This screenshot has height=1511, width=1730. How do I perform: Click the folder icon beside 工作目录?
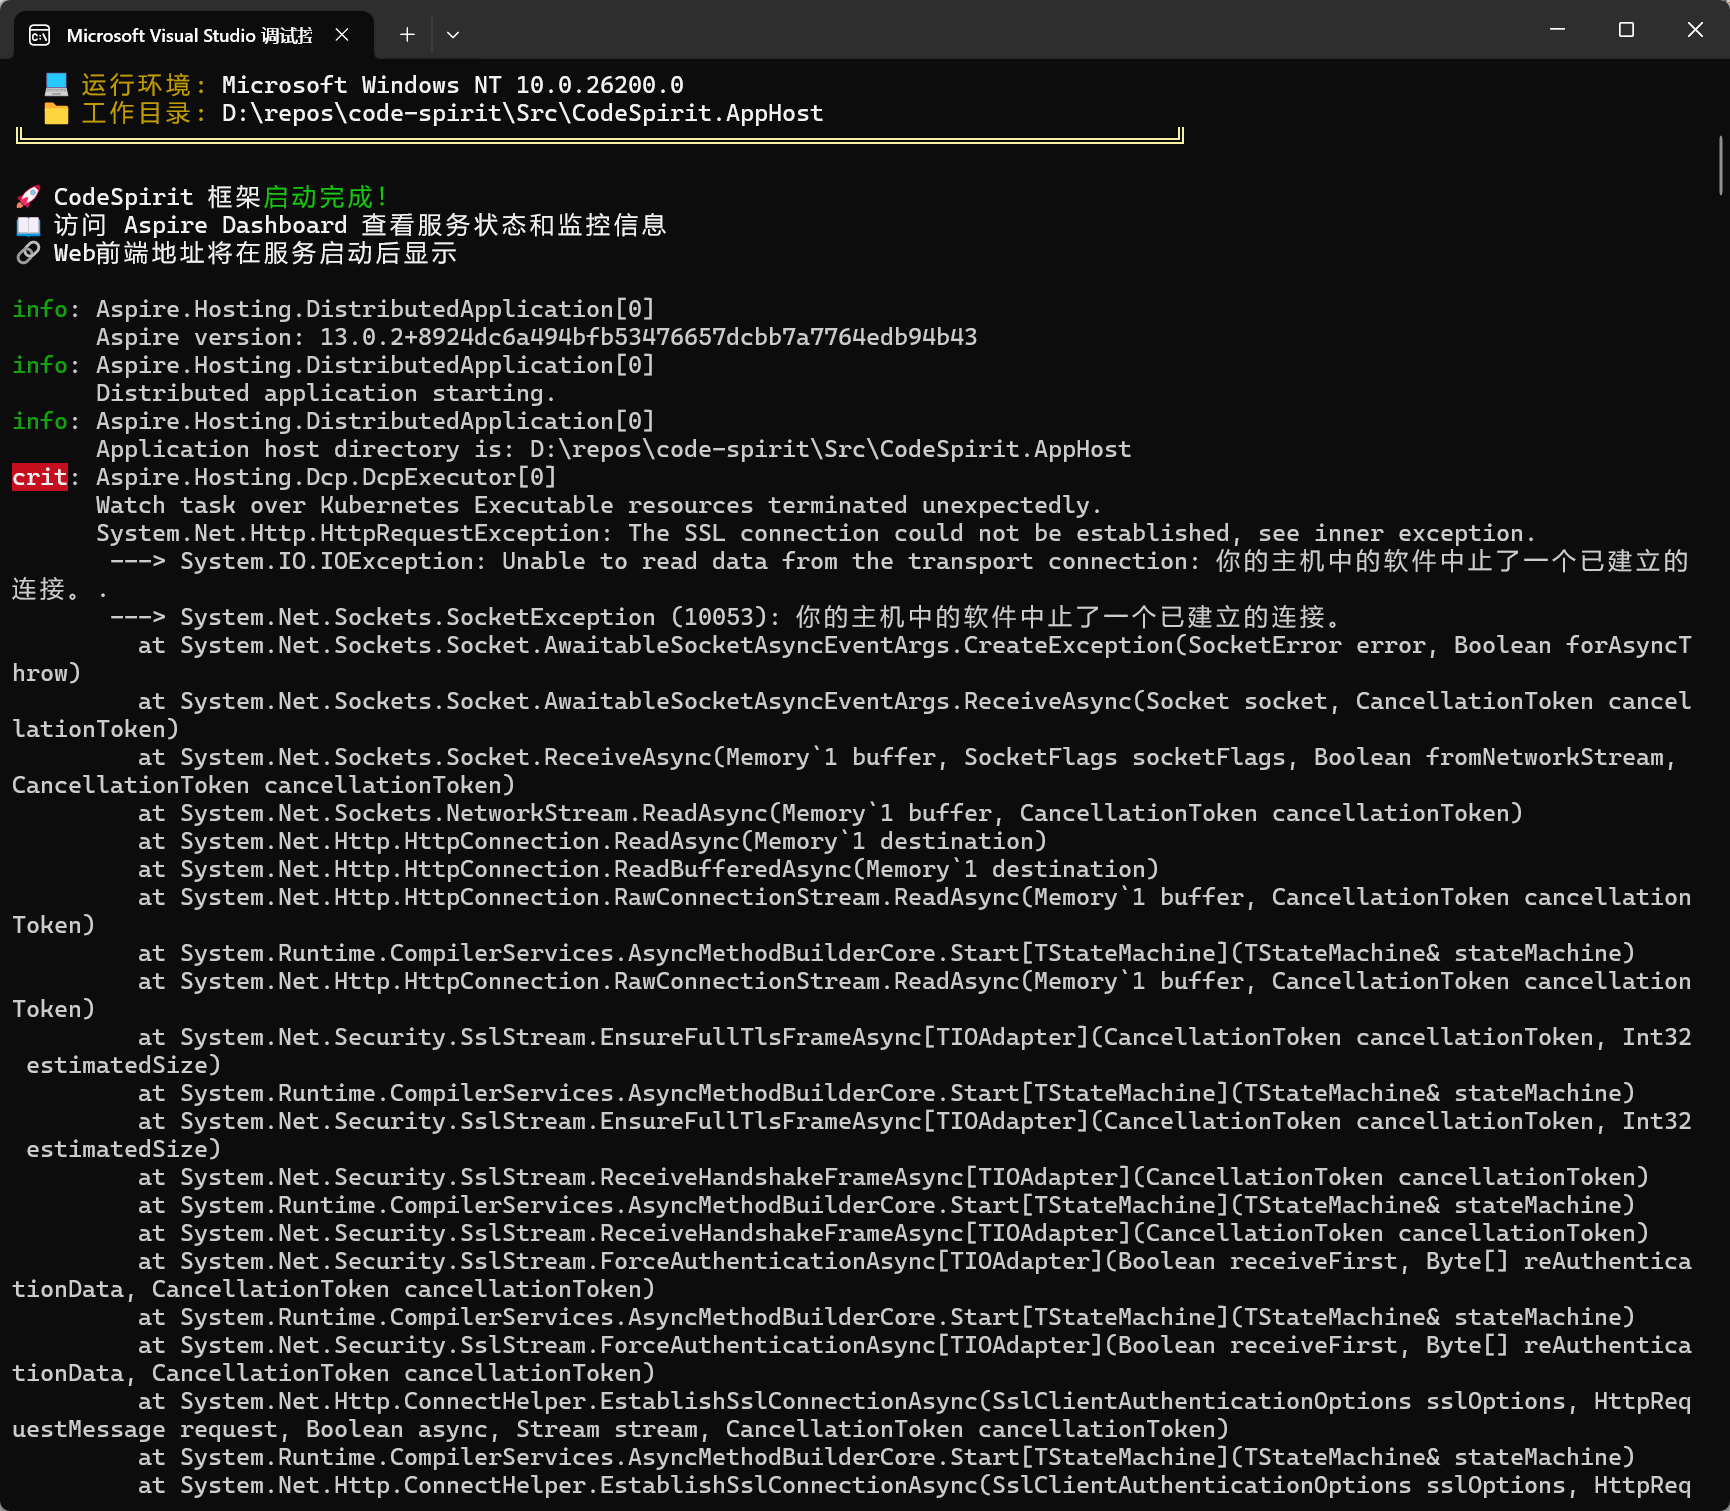click(x=56, y=113)
